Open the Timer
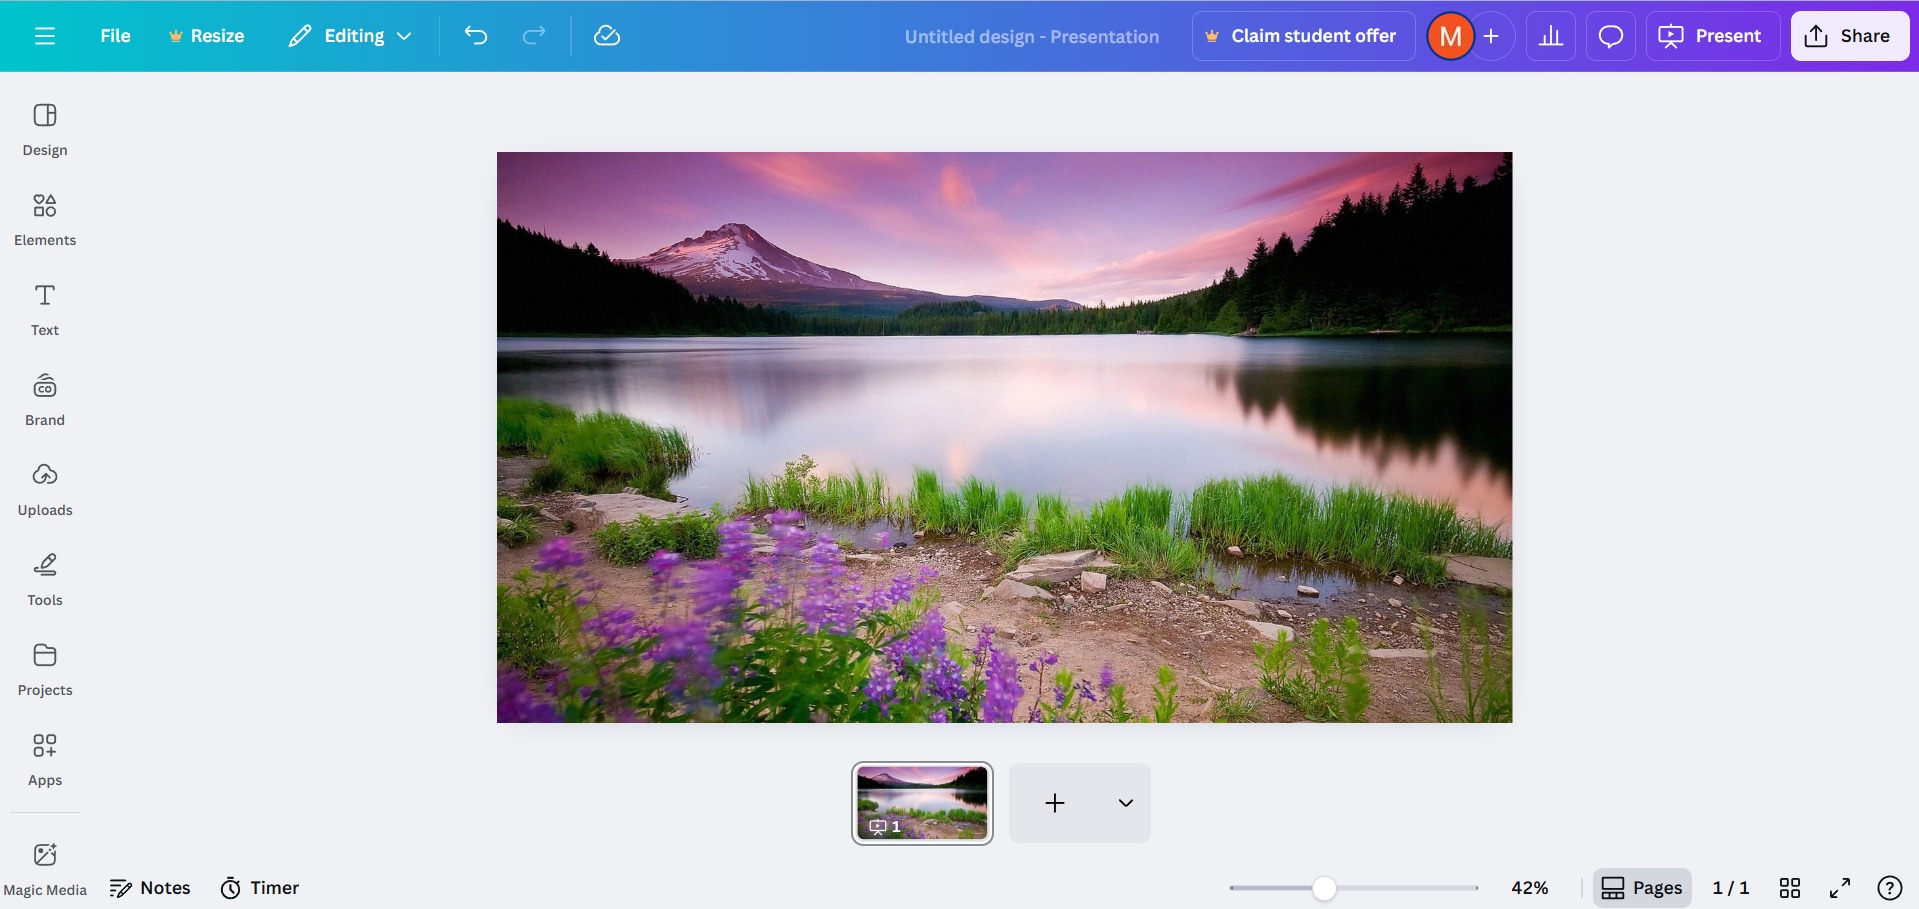The width and height of the screenshot is (1919, 909). 260,888
